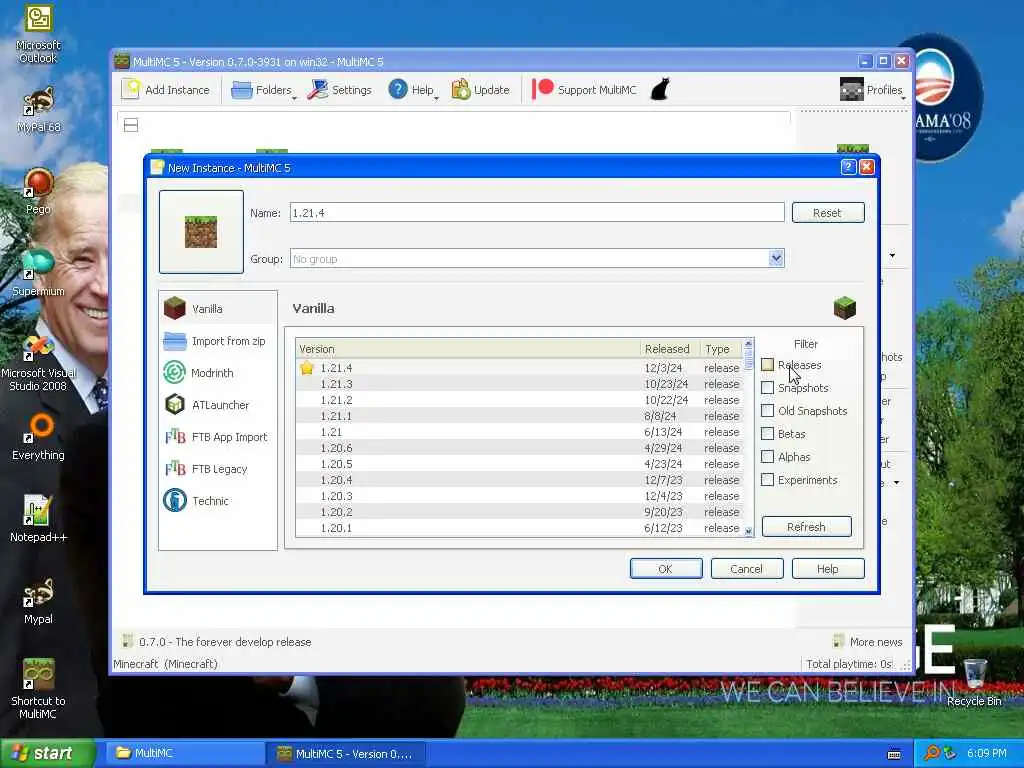
Task: Select the FTB Legacy tab
Action: pos(217,469)
